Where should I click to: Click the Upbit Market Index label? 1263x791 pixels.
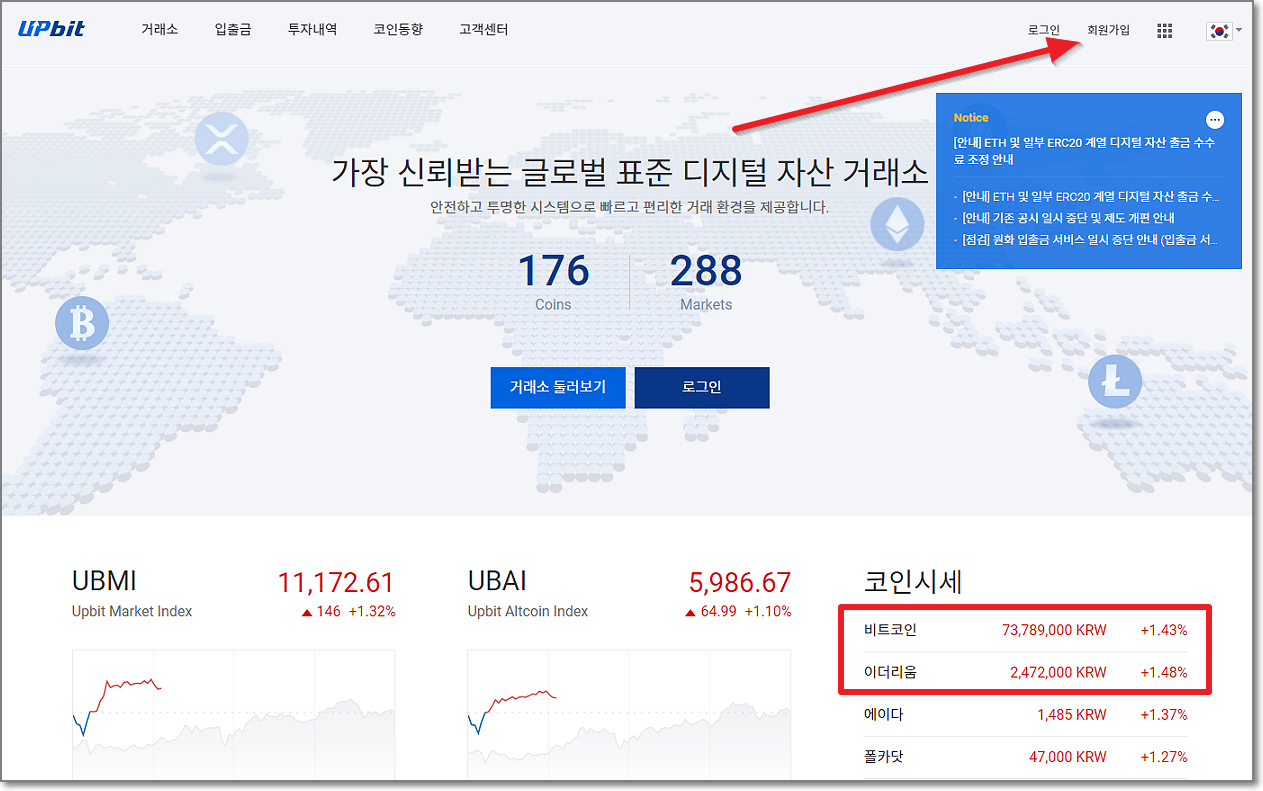point(132,611)
